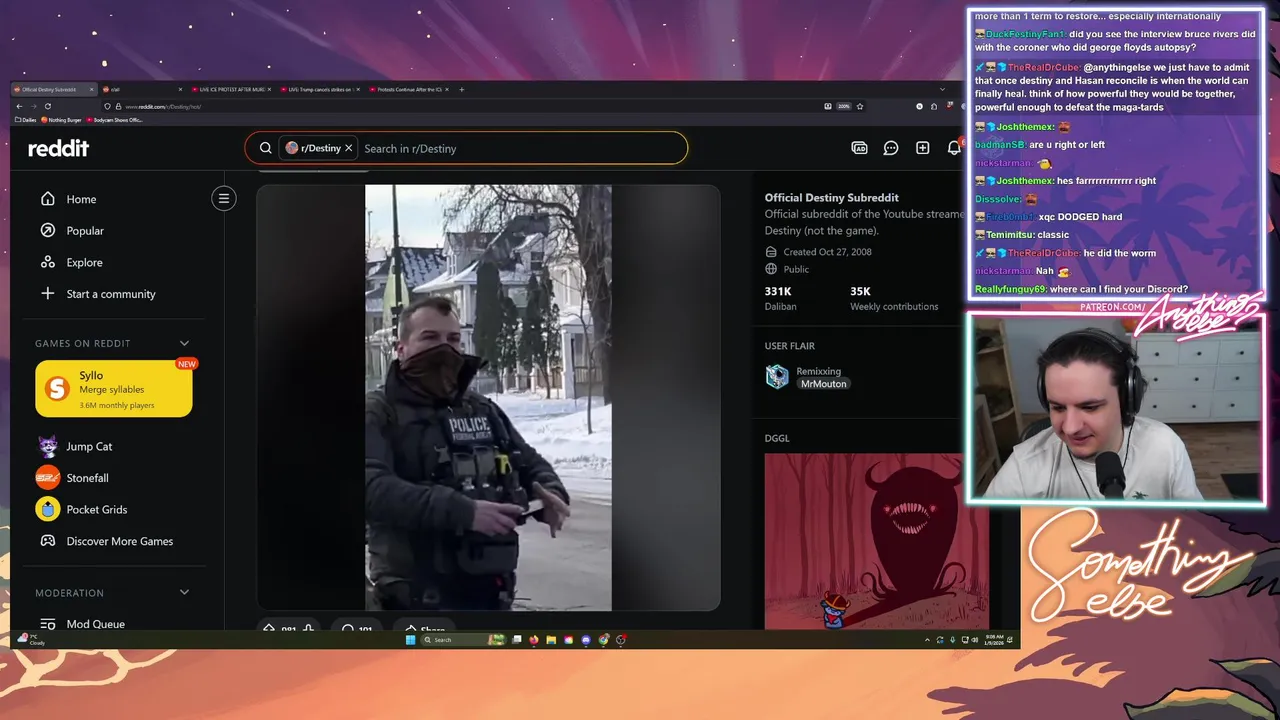This screenshot has width=1280, height=720.
Task: Open the browser tab list chevron
Action: tap(942, 89)
